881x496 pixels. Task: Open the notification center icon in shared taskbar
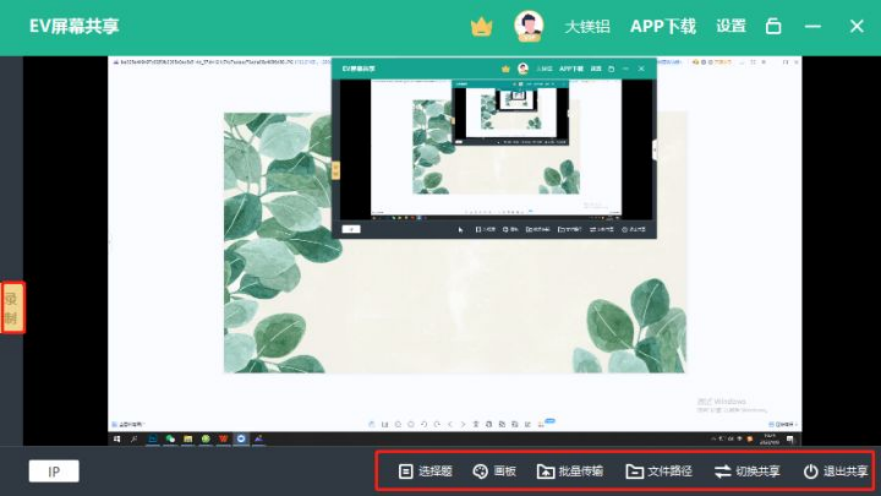coord(791,439)
